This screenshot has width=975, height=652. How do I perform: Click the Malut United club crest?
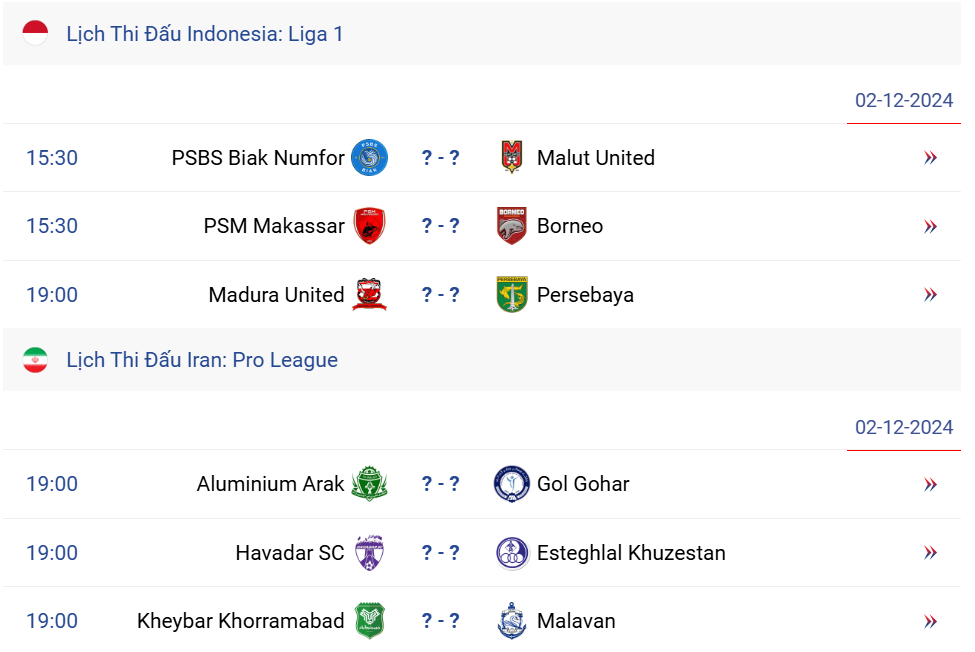pos(512,158)
